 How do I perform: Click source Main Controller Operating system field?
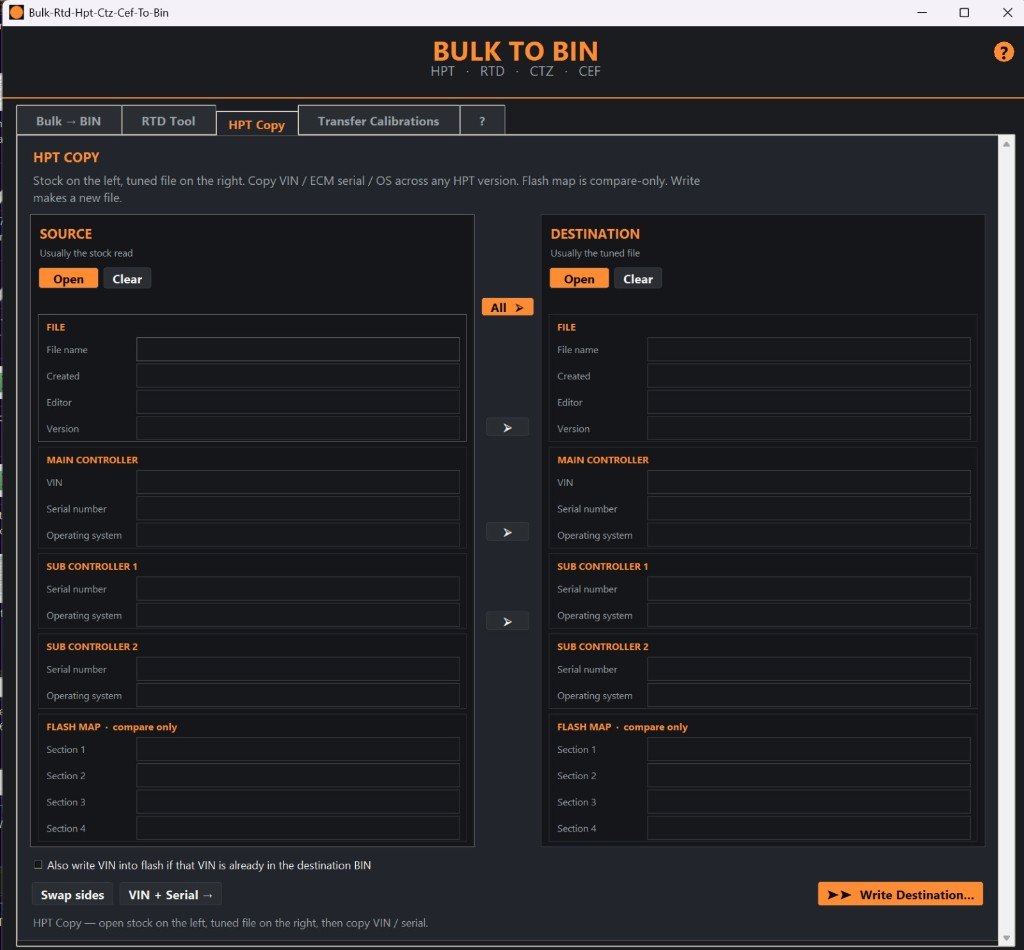coord(298,535)
